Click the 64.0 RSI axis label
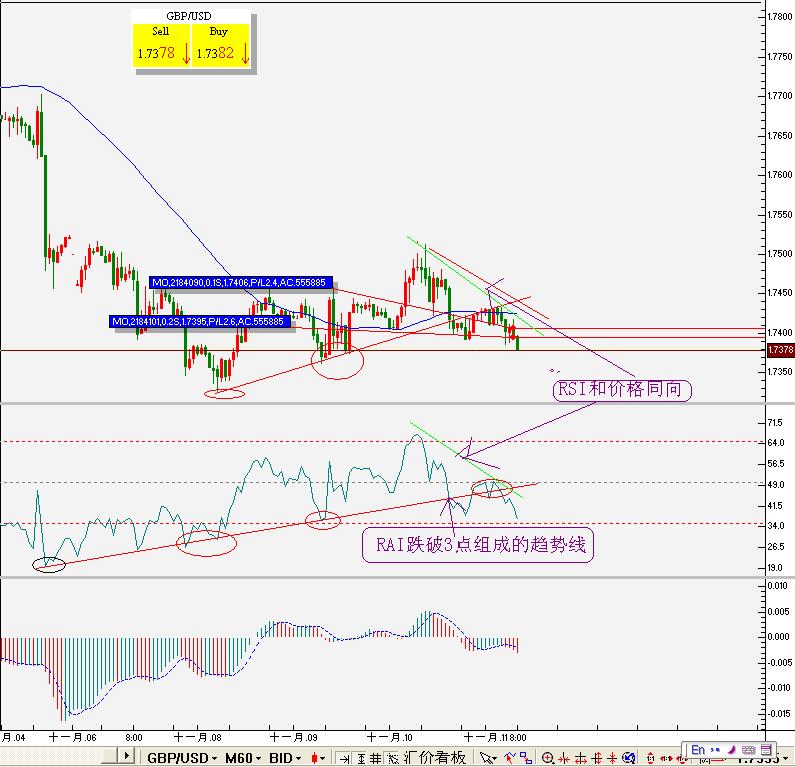Screen dimensions: 795x767 point(775,443)
